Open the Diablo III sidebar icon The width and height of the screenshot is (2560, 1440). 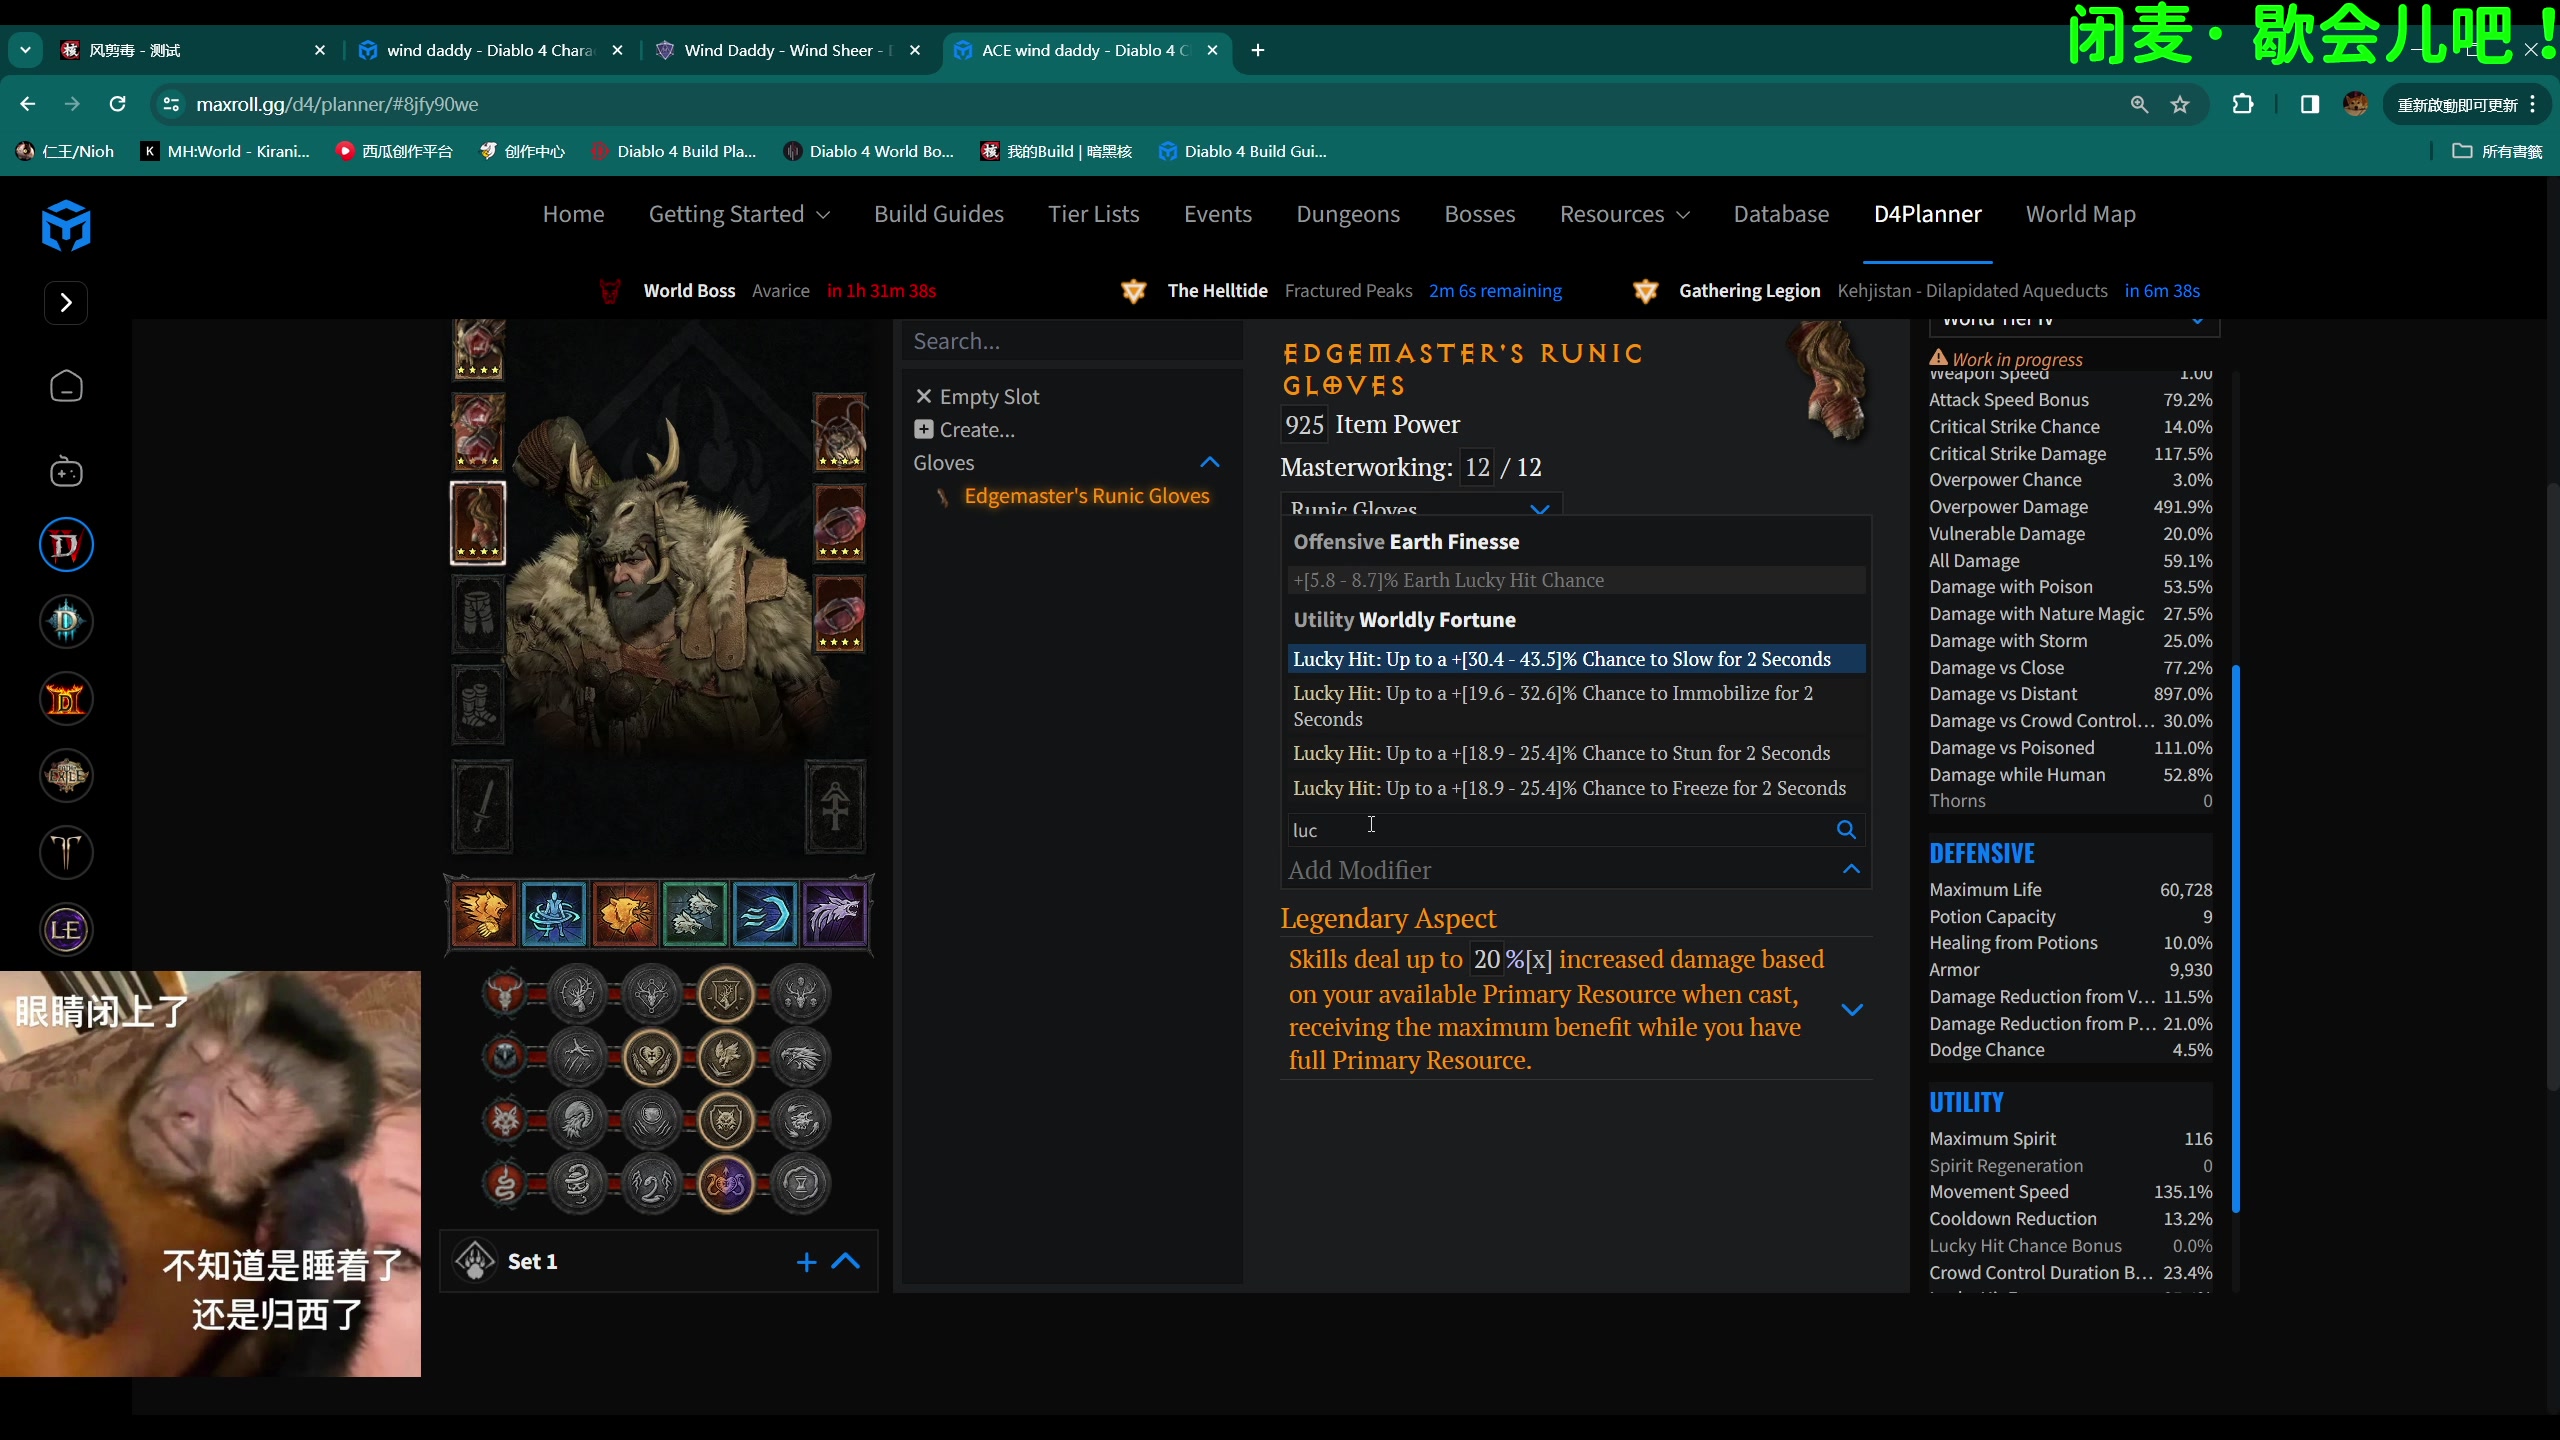[66, 622]
